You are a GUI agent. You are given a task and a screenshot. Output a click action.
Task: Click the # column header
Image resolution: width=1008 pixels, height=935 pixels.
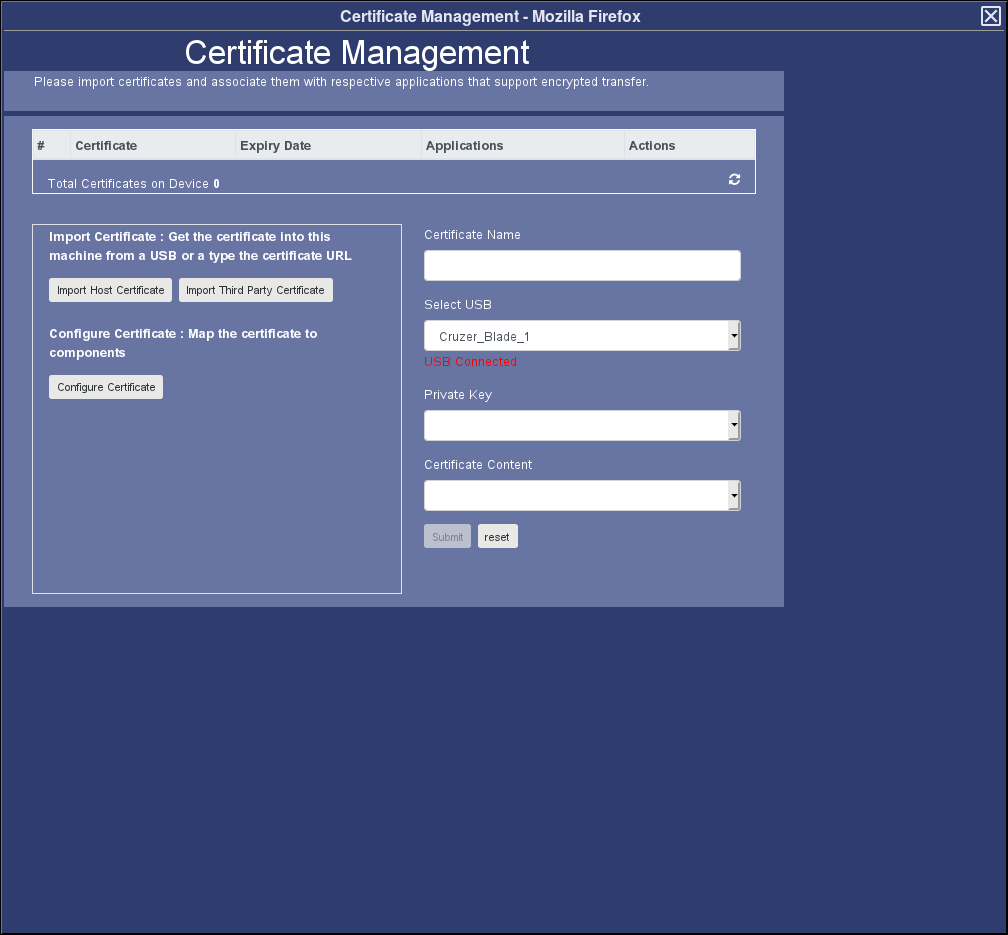coord(41,146)
